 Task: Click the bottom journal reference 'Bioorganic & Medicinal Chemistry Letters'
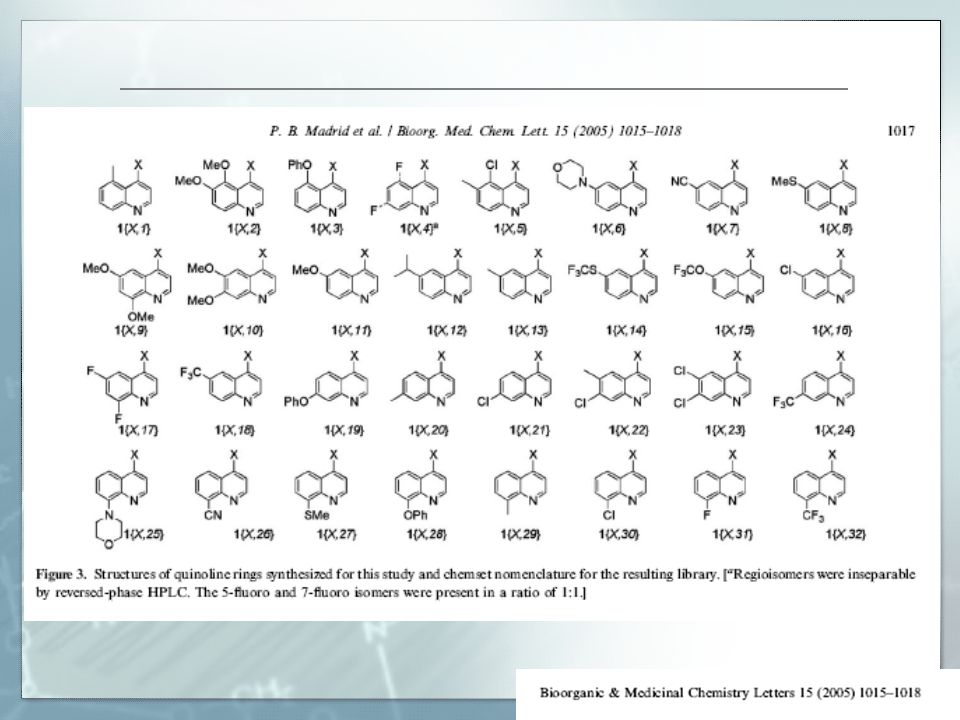pos(667,693)
